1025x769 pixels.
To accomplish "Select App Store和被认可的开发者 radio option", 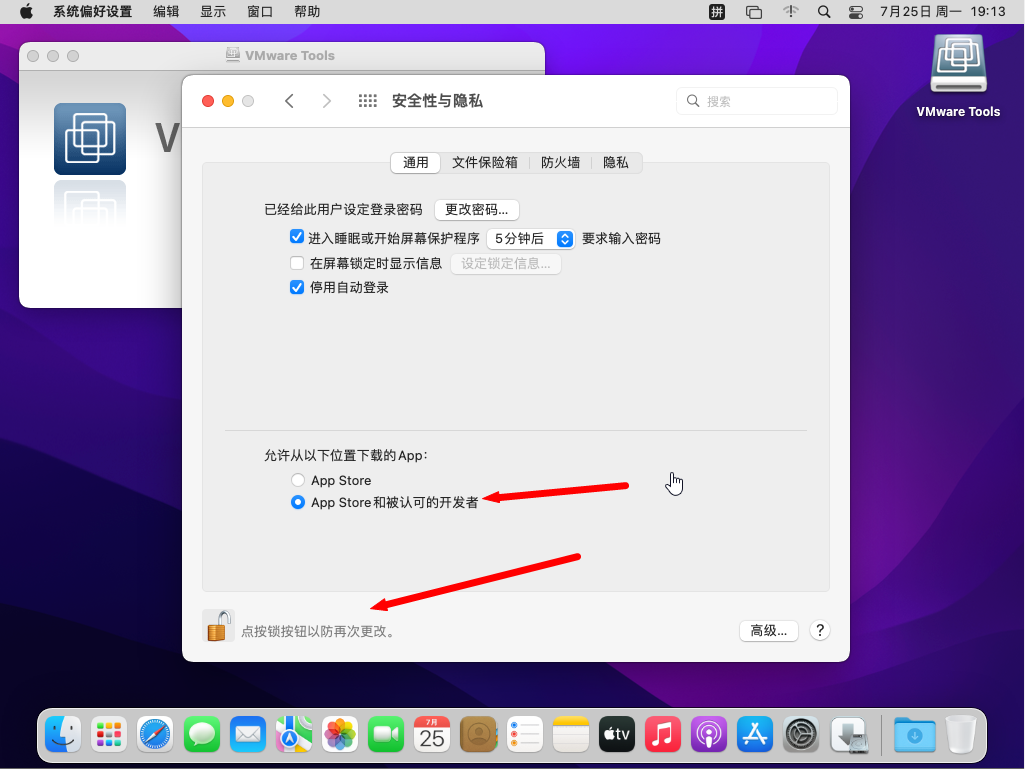I will (297, 502).
